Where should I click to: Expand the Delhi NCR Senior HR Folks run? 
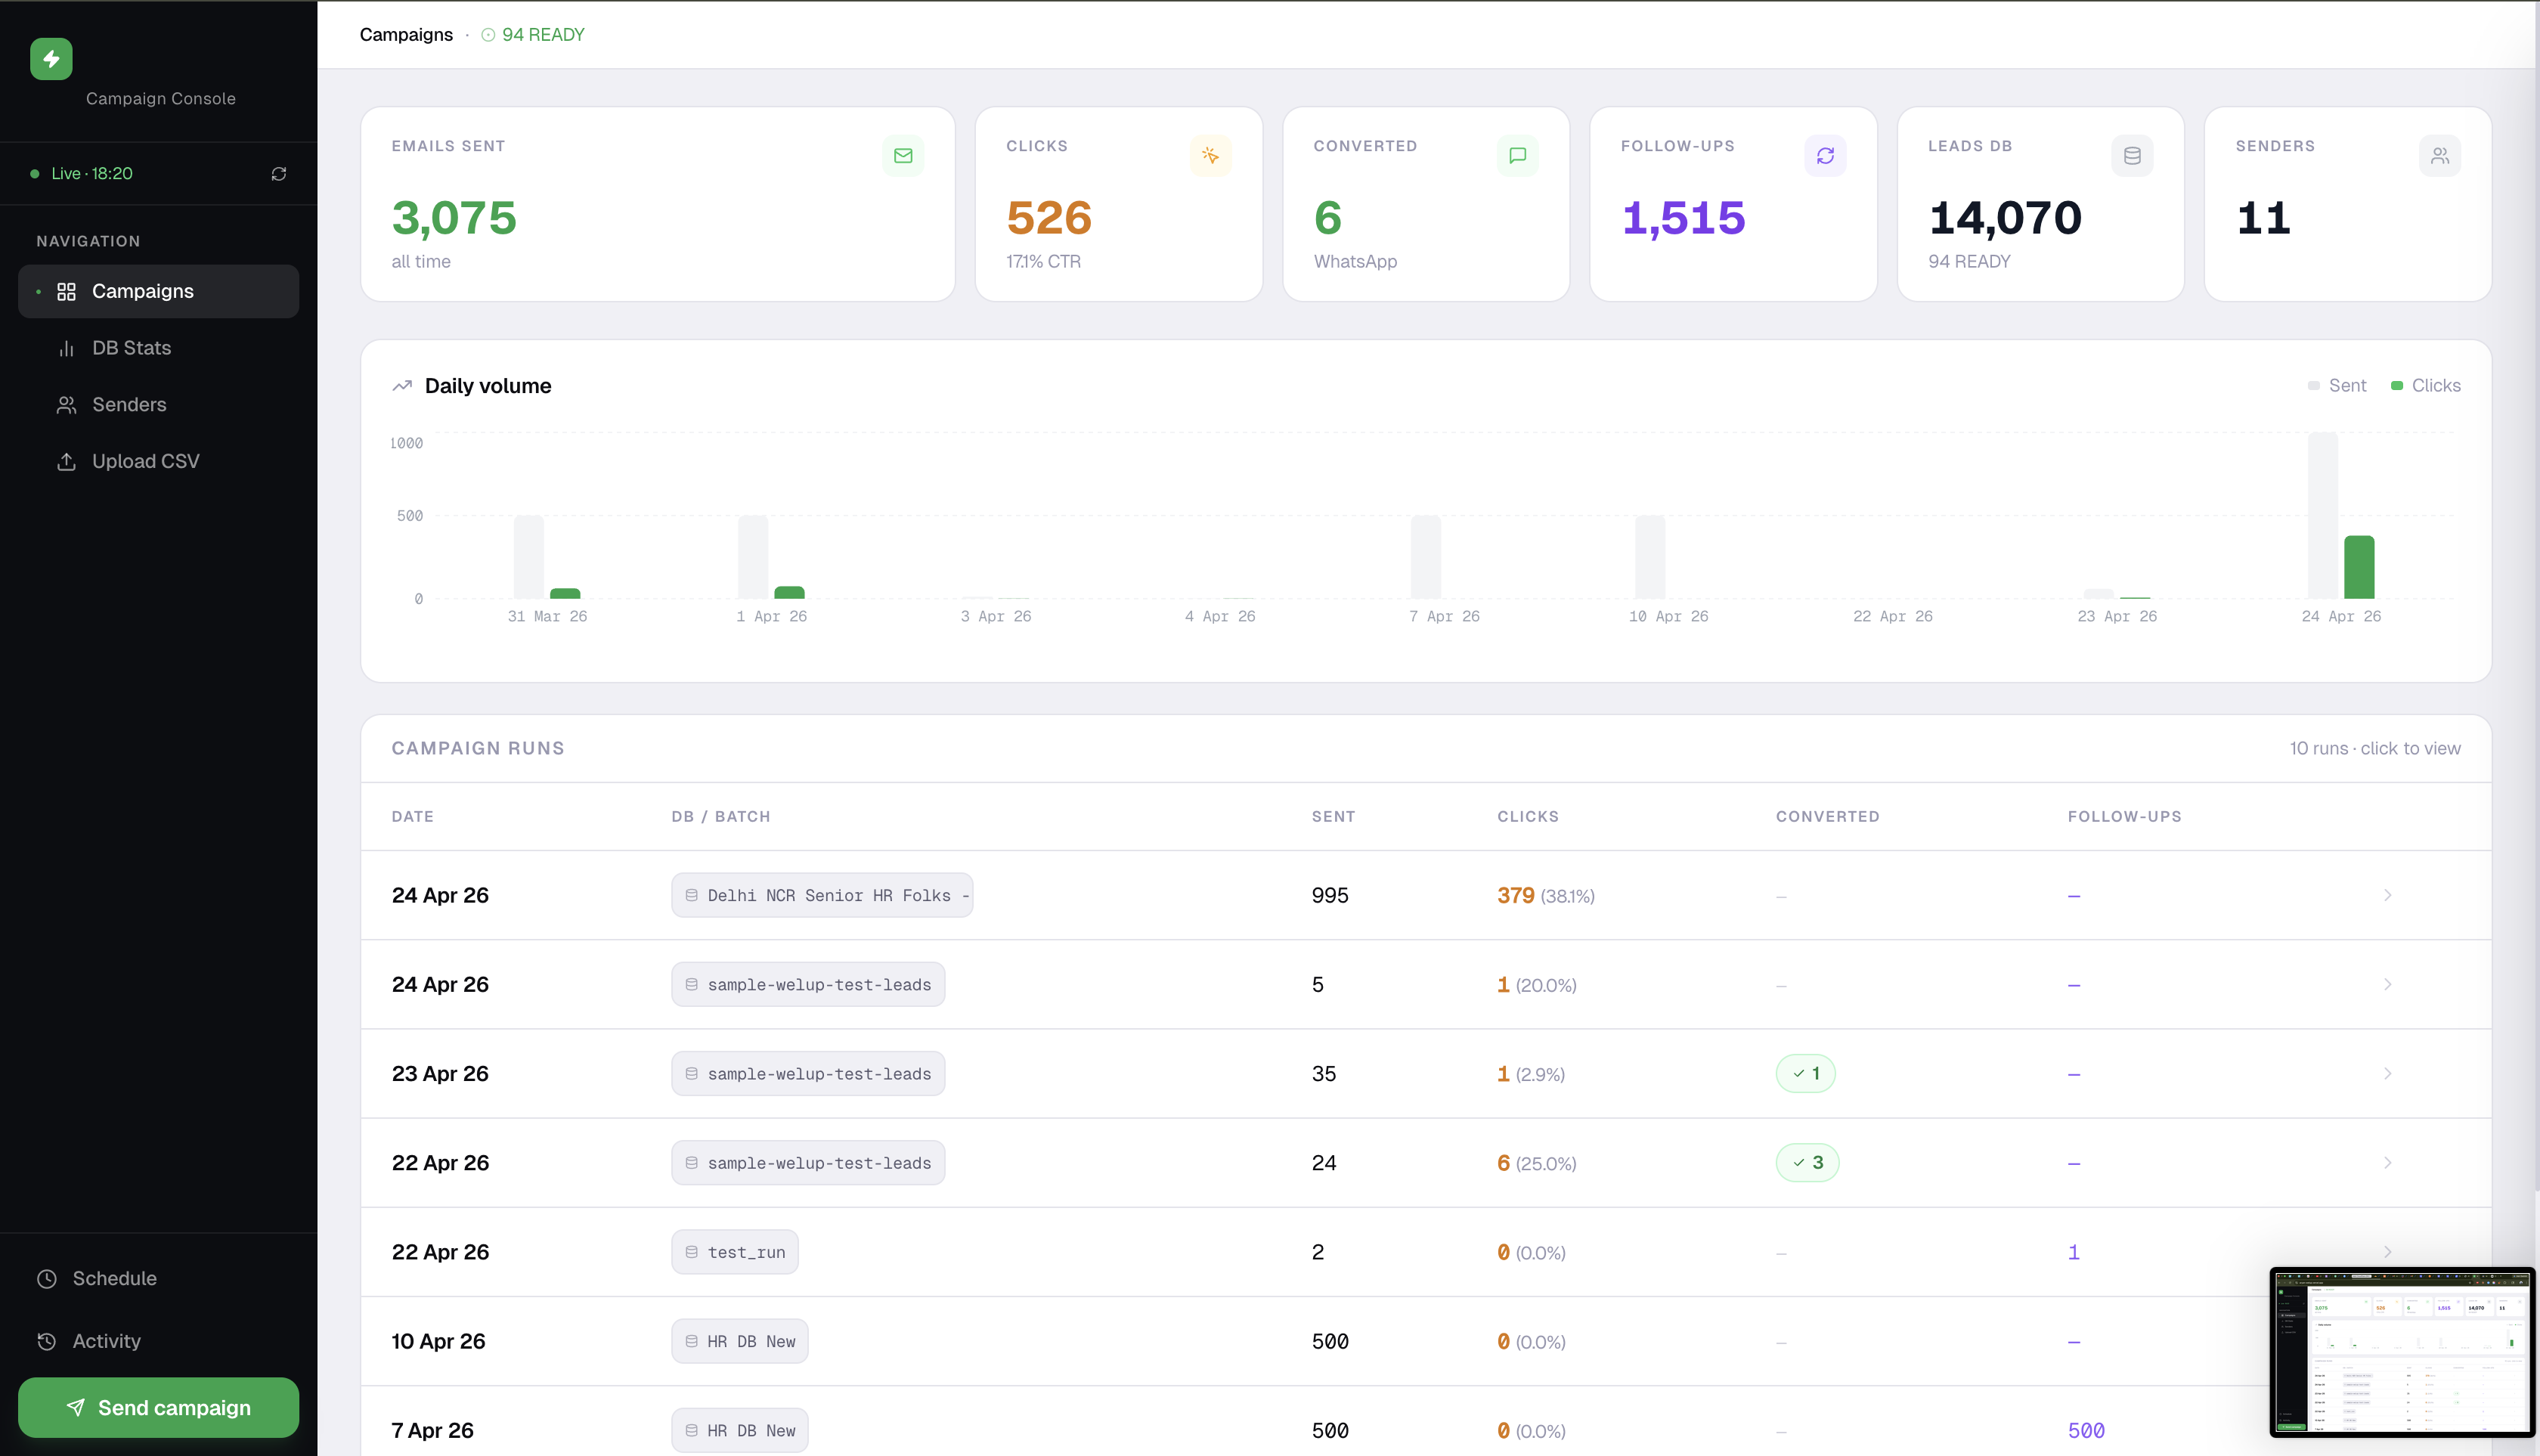pyautogui.click(x=2388, y=895)
